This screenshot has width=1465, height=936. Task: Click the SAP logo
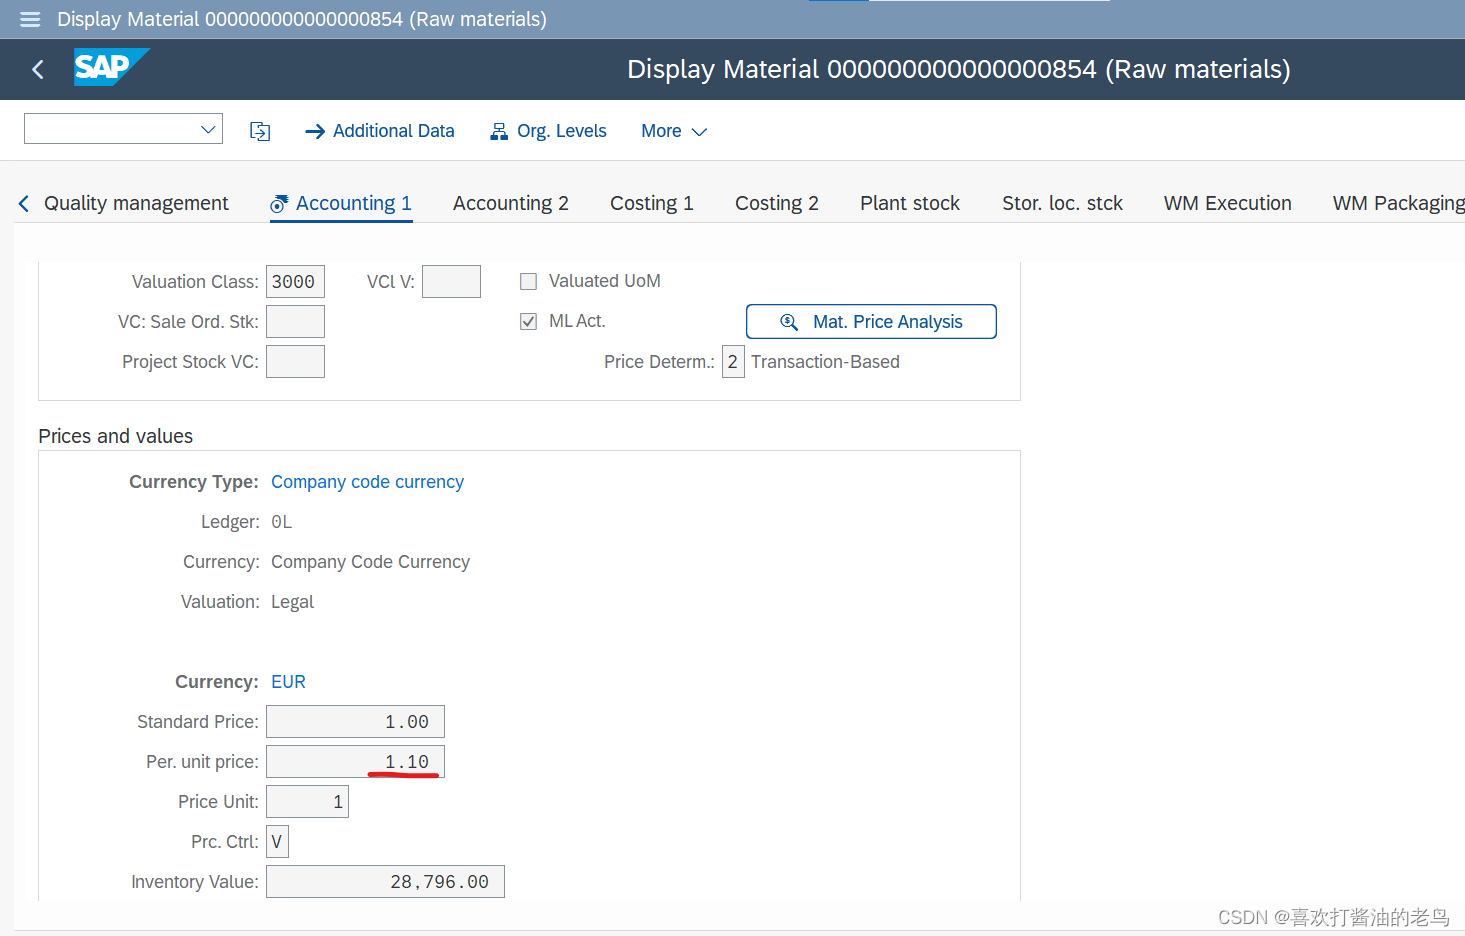[x=111, y=67]
